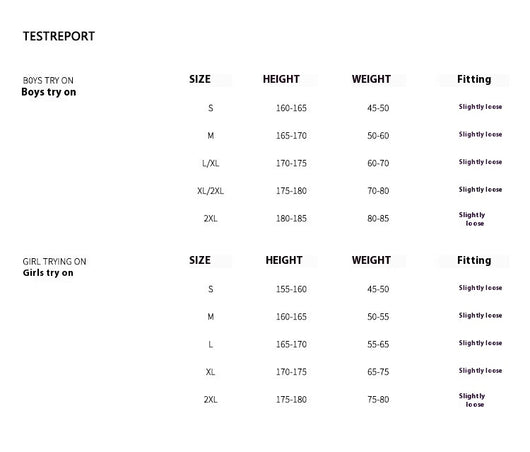Select girls height value 155-160
The width and height of the screenshot is (530, 452).
click(x=291, y=289)
